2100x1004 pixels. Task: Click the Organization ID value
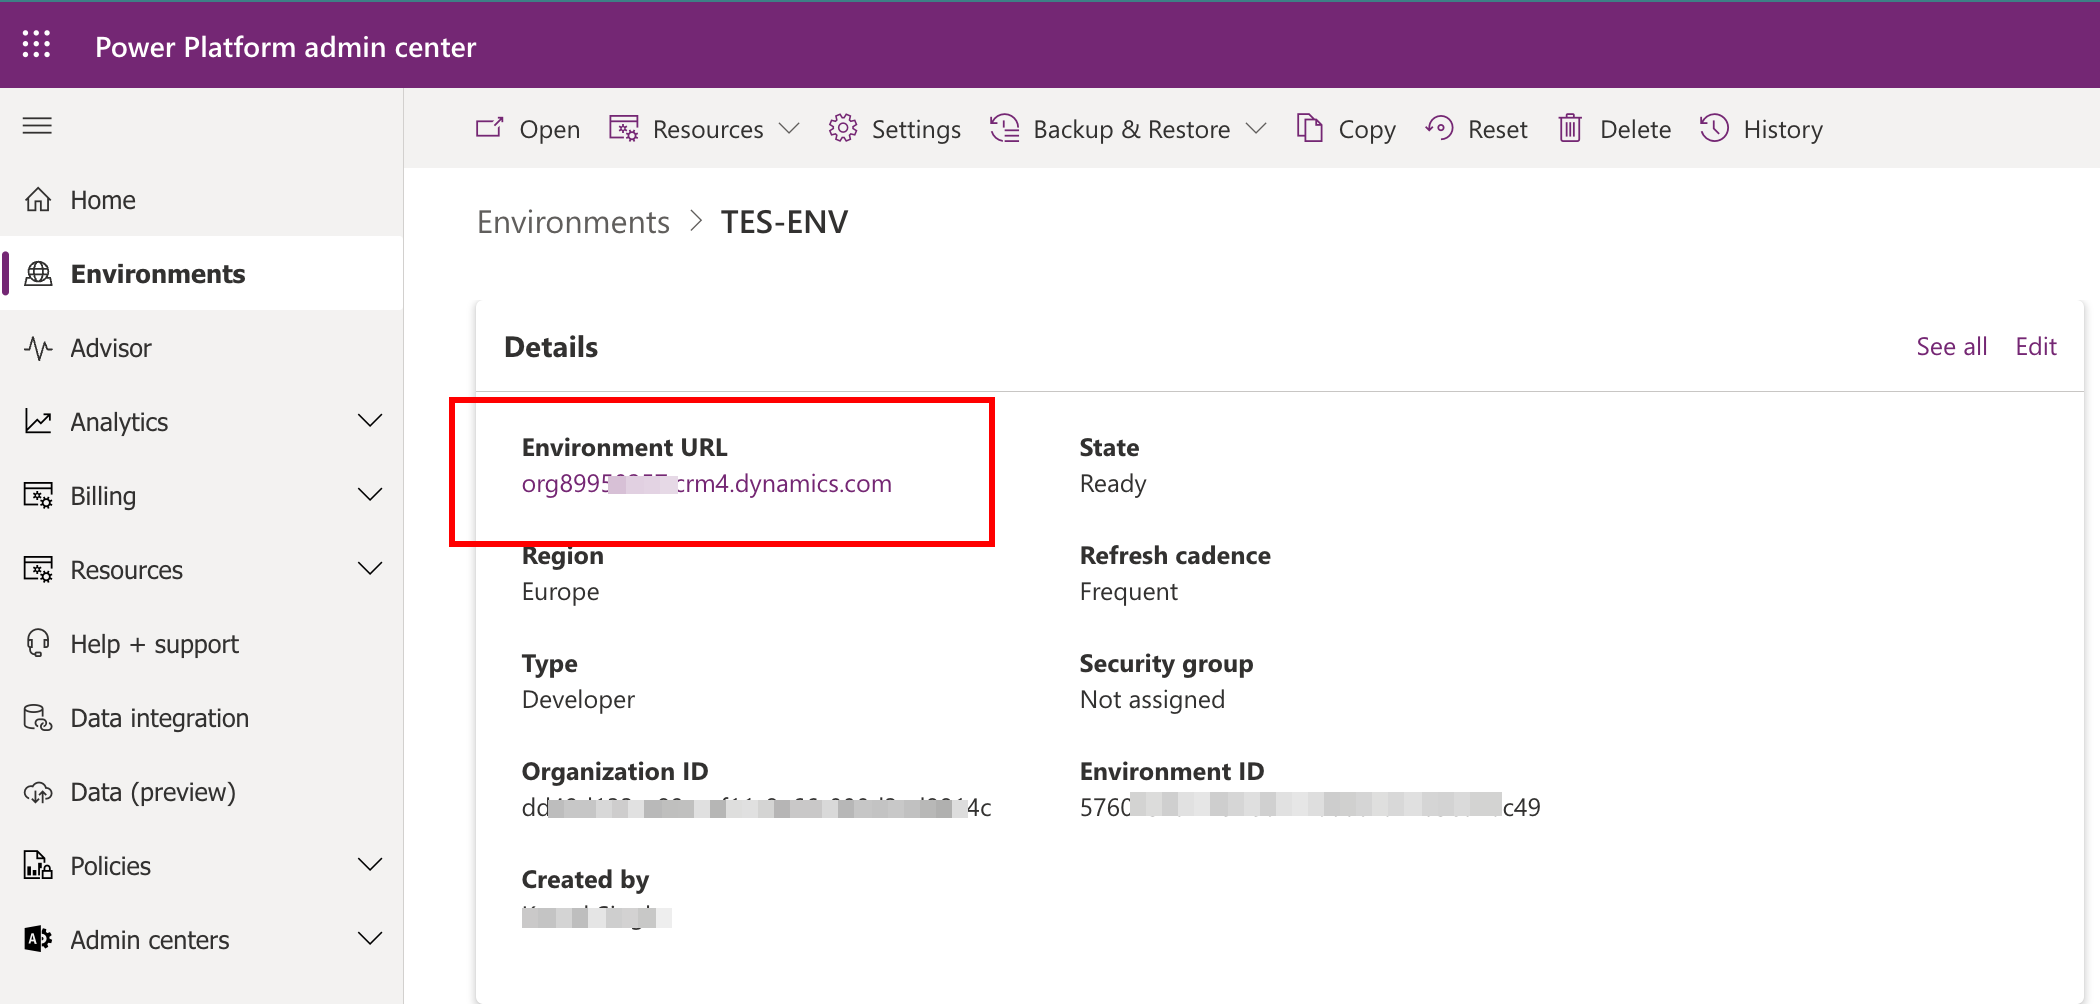[x=756, y=807]
